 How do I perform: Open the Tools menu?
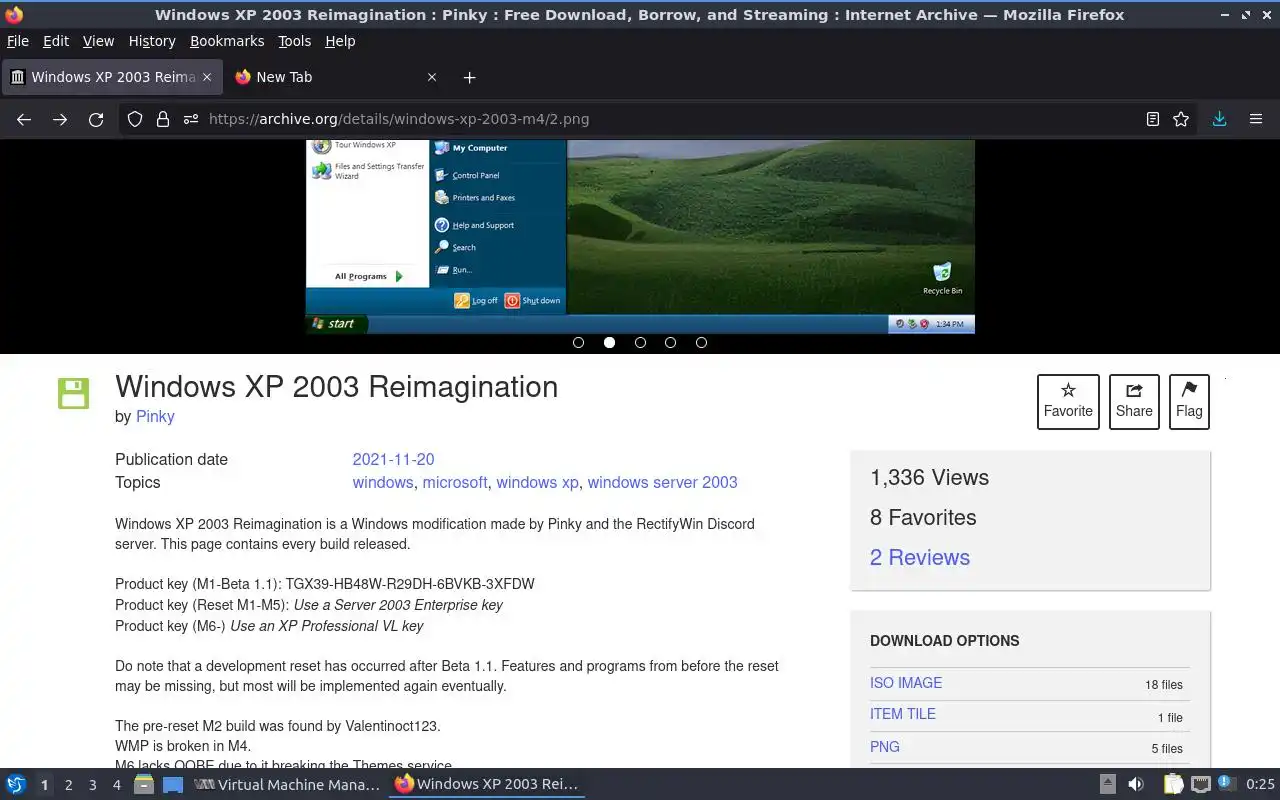coord(295,41)
